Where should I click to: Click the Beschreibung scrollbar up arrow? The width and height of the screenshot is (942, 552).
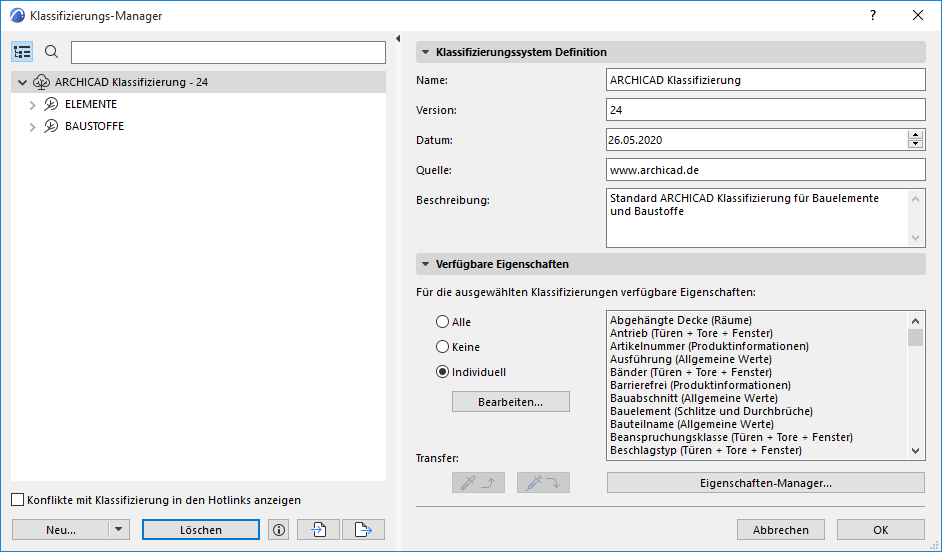tap(915, 199)
